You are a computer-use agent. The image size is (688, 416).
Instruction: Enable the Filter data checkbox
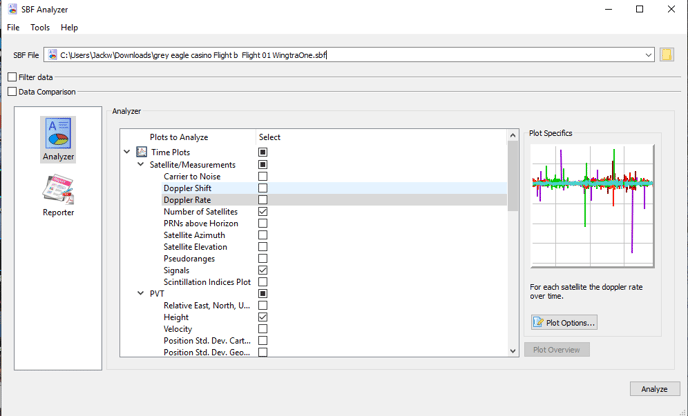[12, 77]
